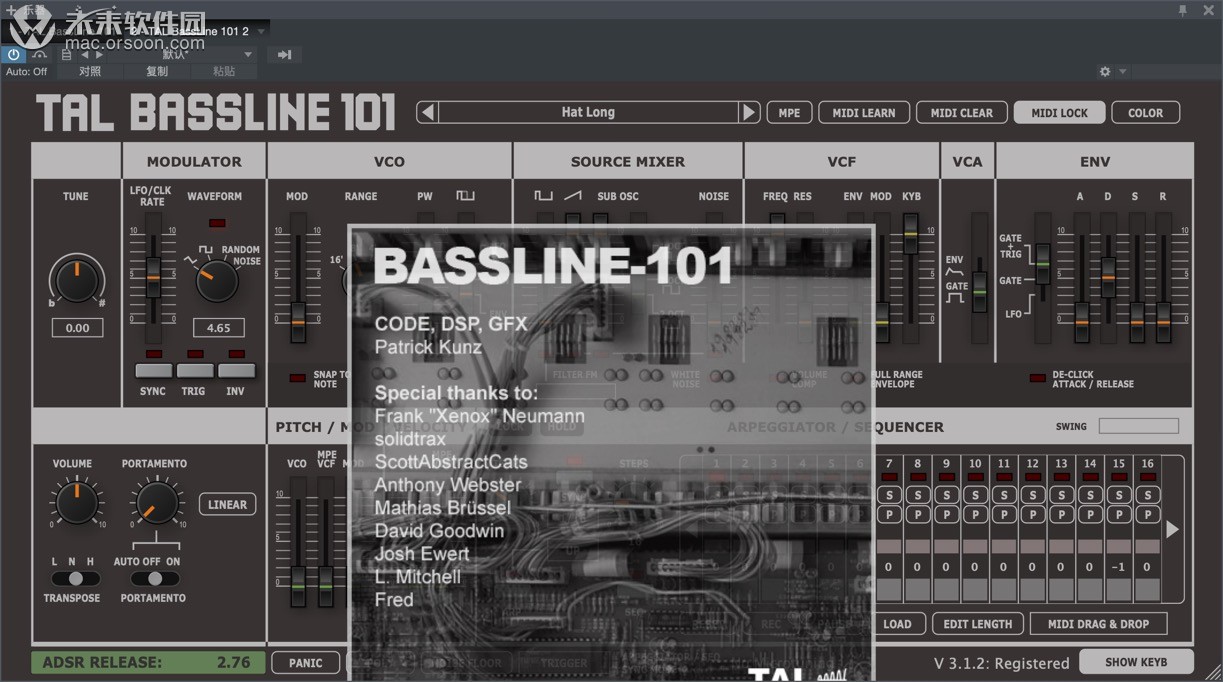Toggle step 7 LED in sequencer
This screenshot has height=682, width=1223.
tap(889, 477)
